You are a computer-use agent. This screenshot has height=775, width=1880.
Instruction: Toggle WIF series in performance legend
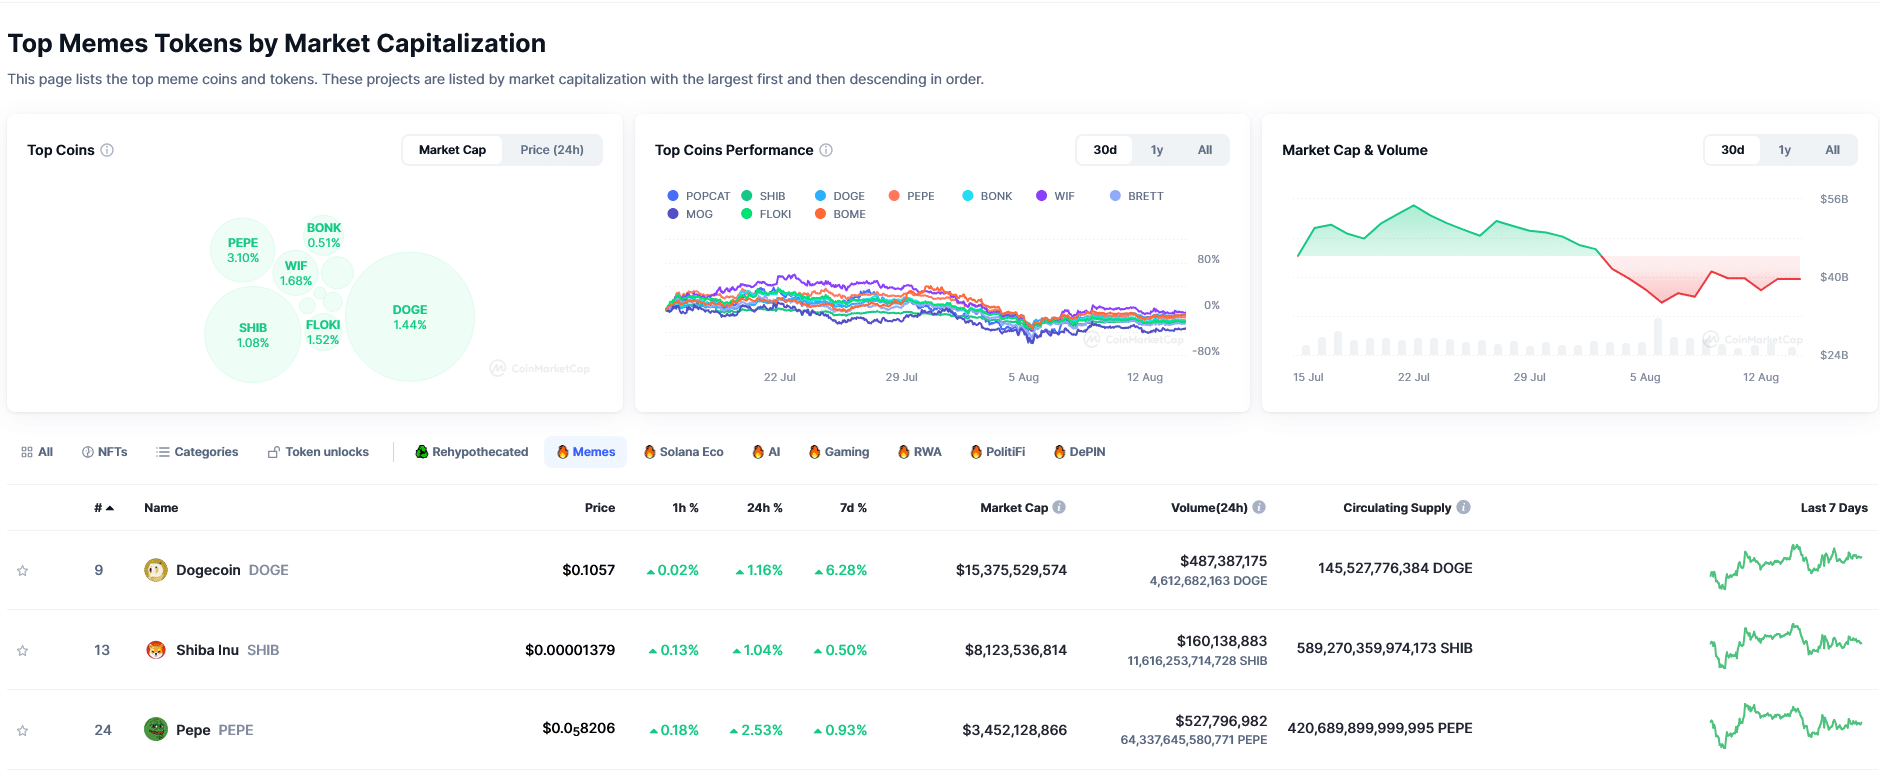(x=1056, y=196)
